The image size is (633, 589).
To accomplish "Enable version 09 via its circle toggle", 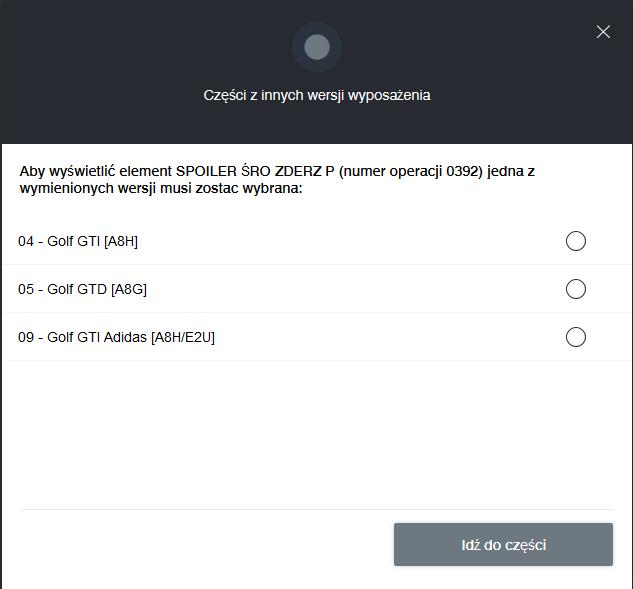I will (x=576, y=337).
